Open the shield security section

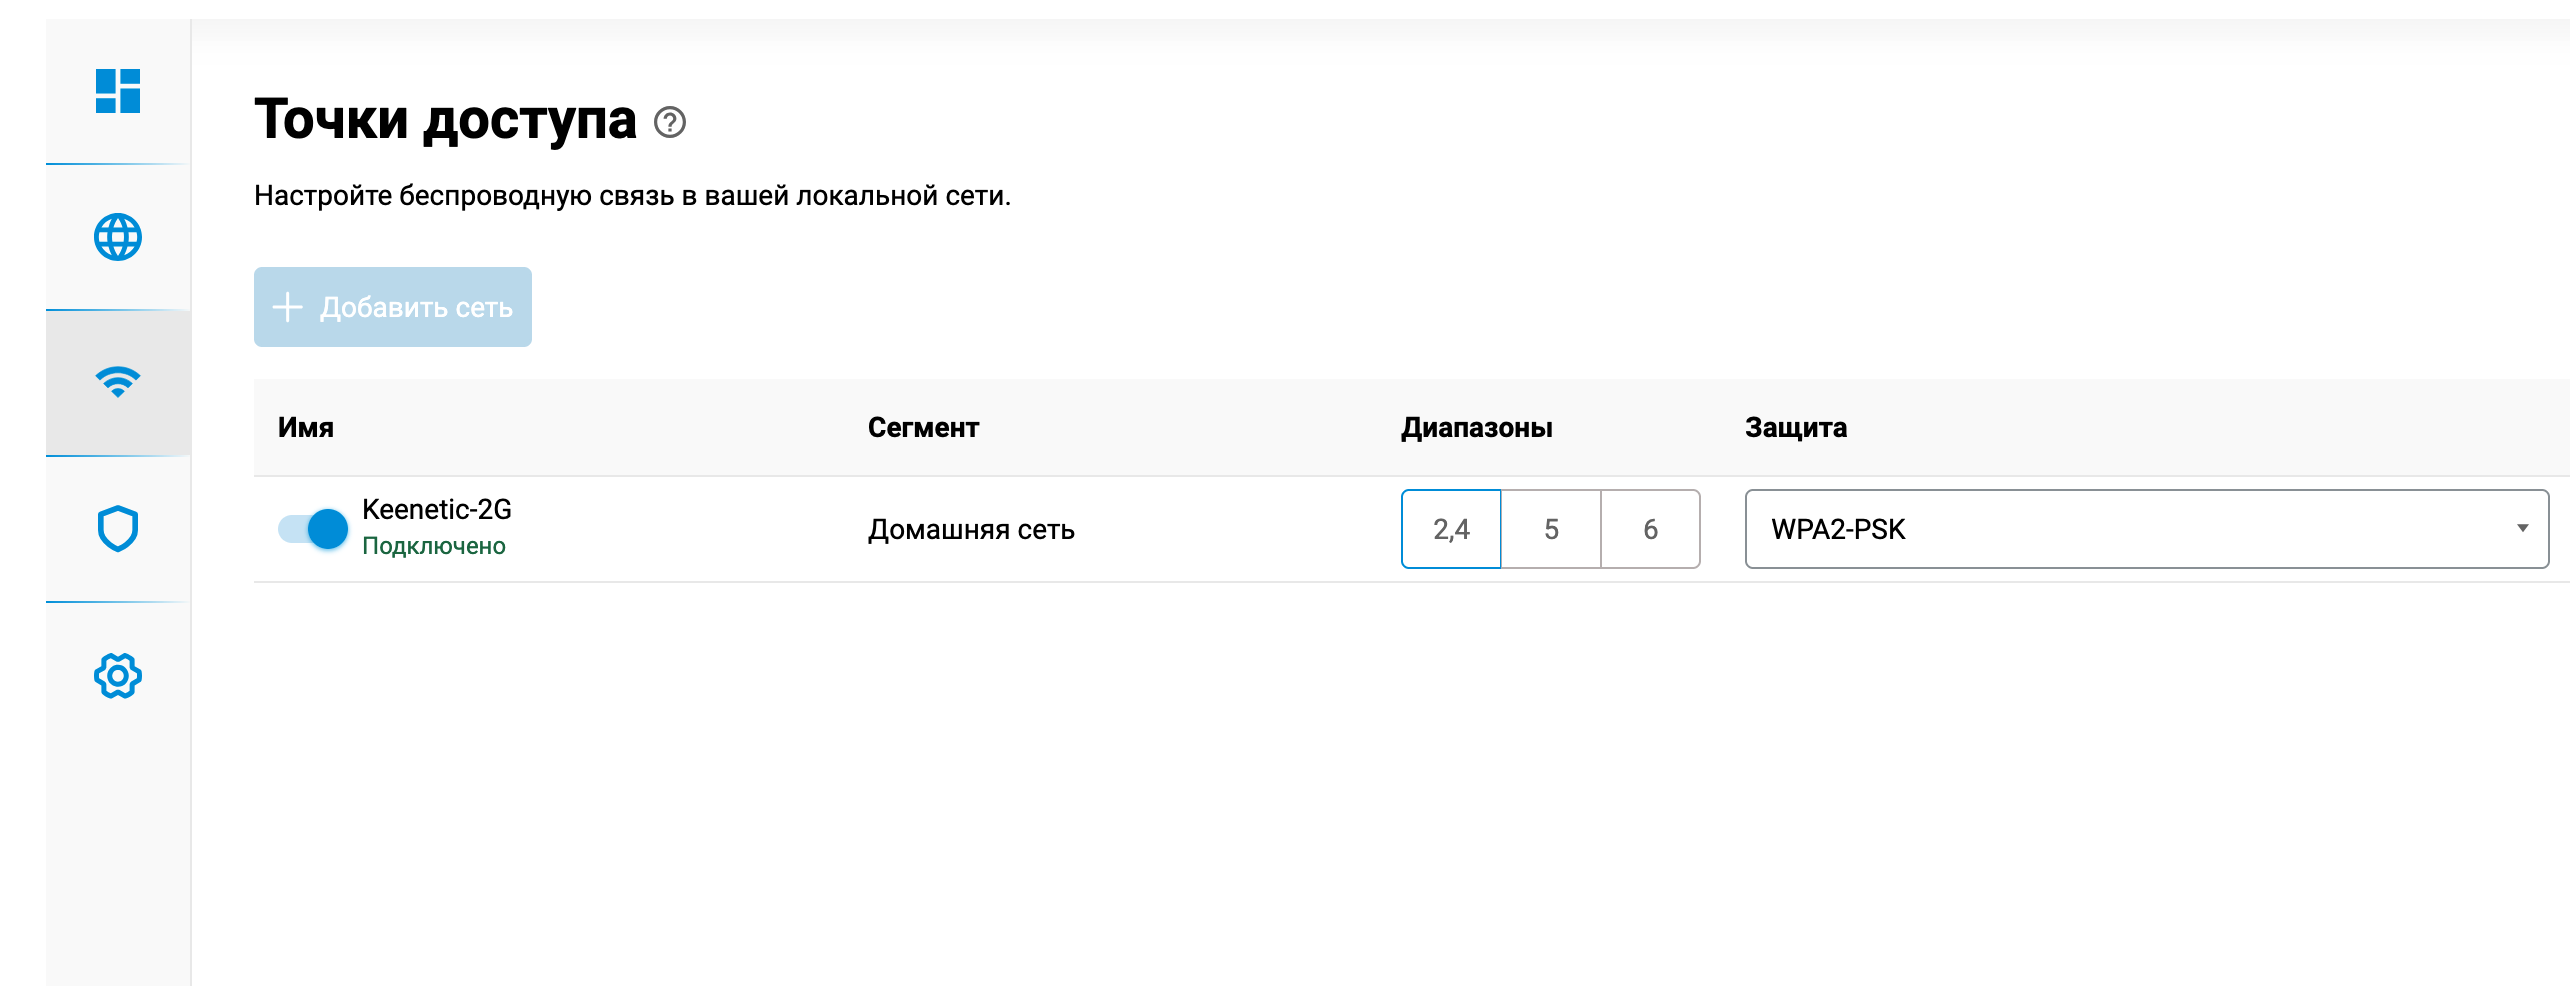[x=117, y=529]
